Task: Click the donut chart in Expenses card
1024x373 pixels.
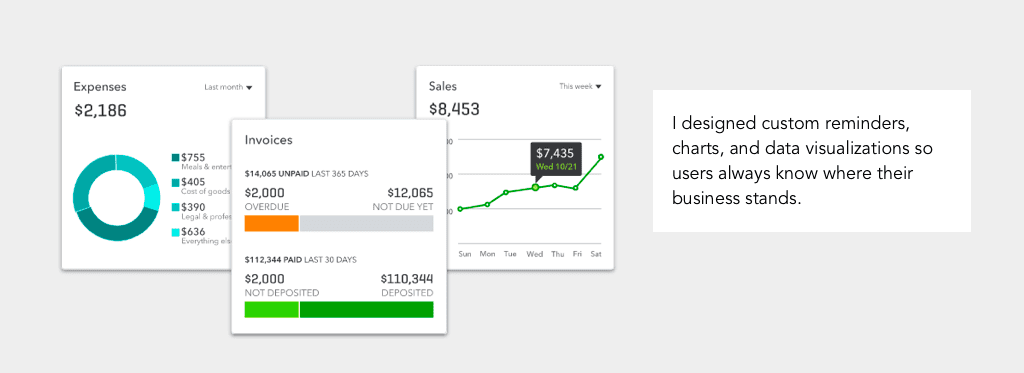Action: [116, 197]
